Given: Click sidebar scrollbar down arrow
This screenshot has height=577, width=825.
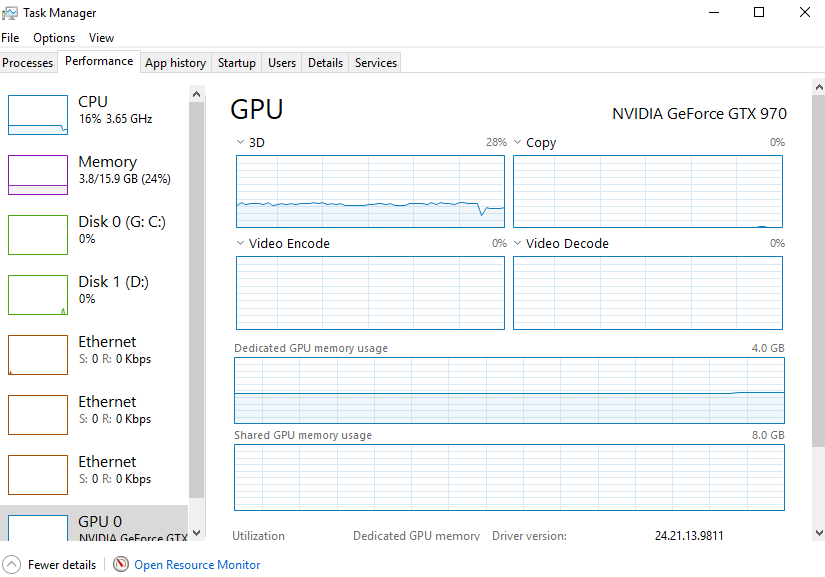Looking at the screenshot, I should 196,532.
